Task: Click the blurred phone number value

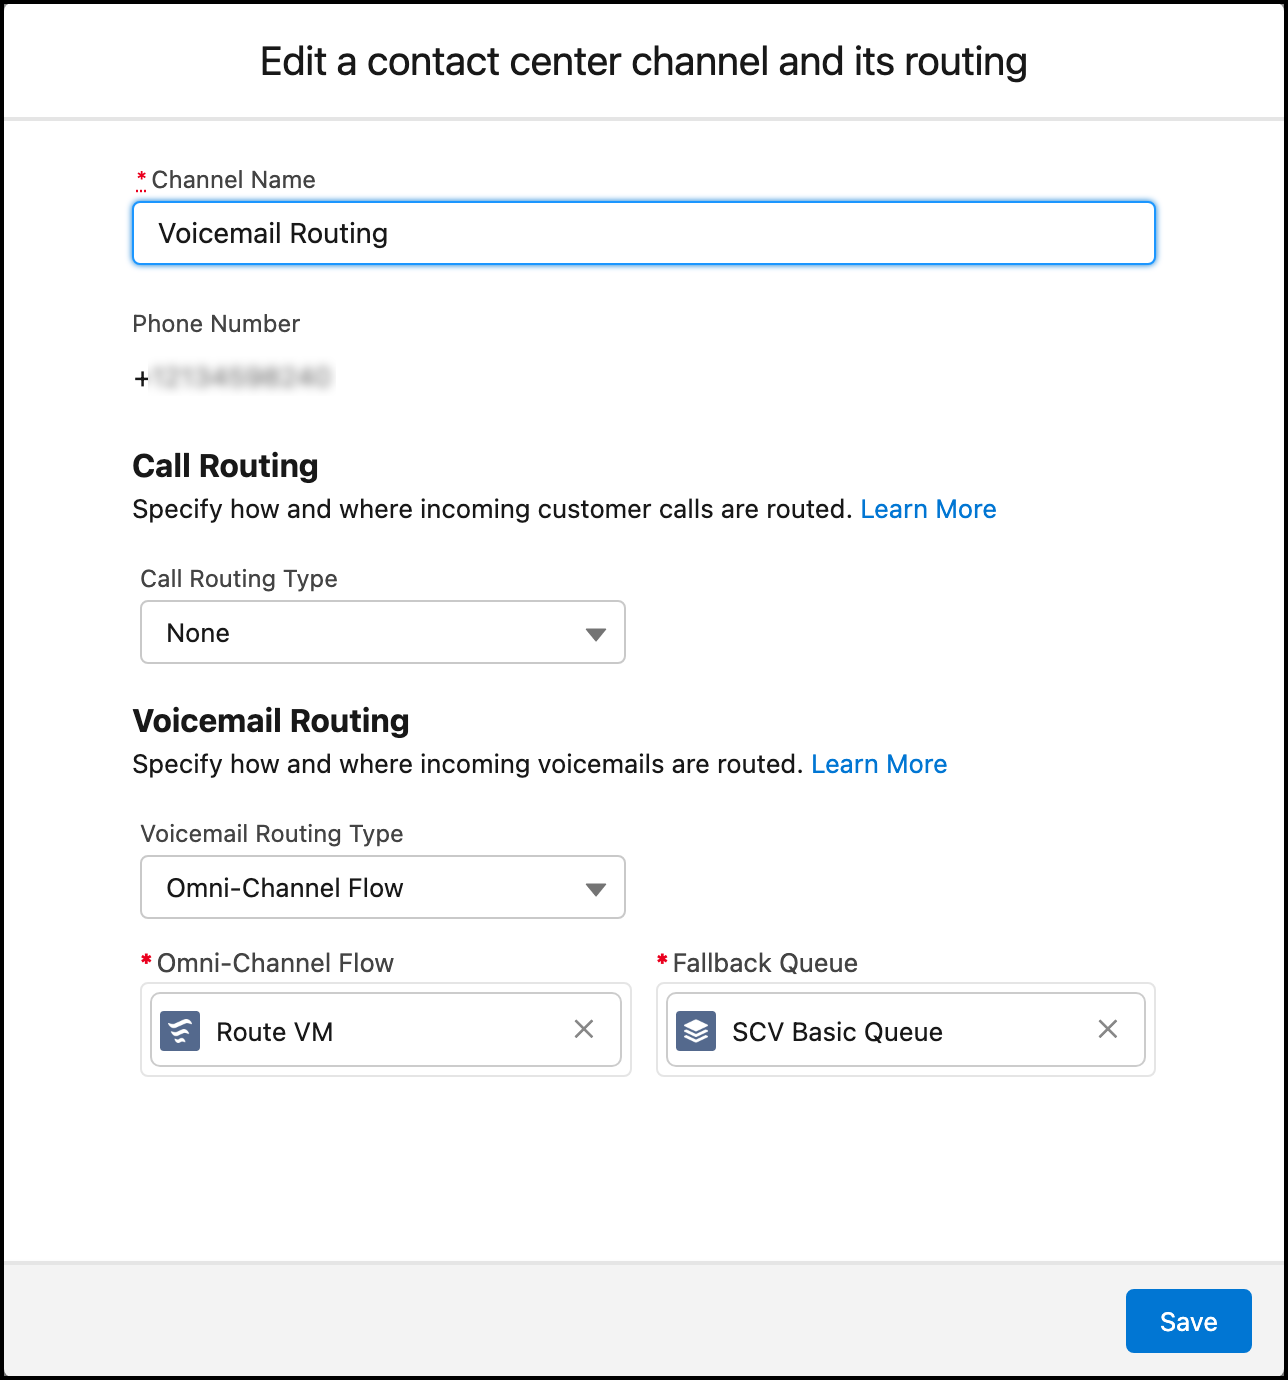Action: pos(232,378)
